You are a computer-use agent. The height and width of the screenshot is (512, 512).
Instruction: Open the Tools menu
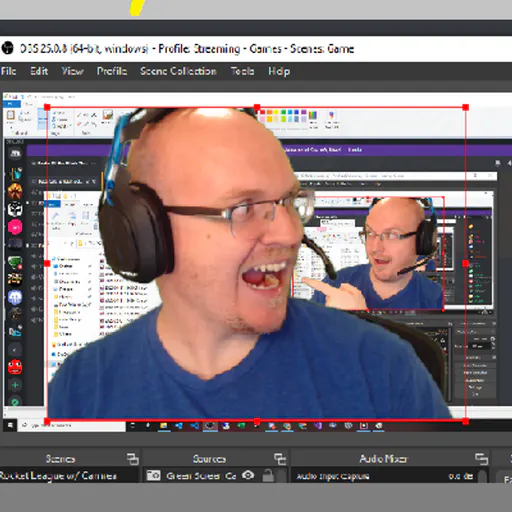pos(242,71)
